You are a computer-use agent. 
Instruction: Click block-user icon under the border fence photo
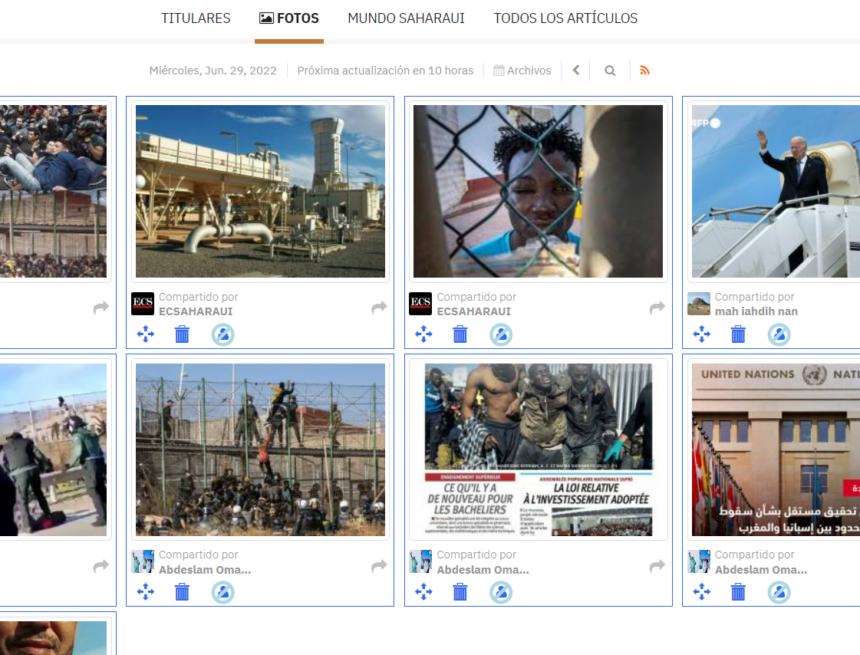coord(223,592)
